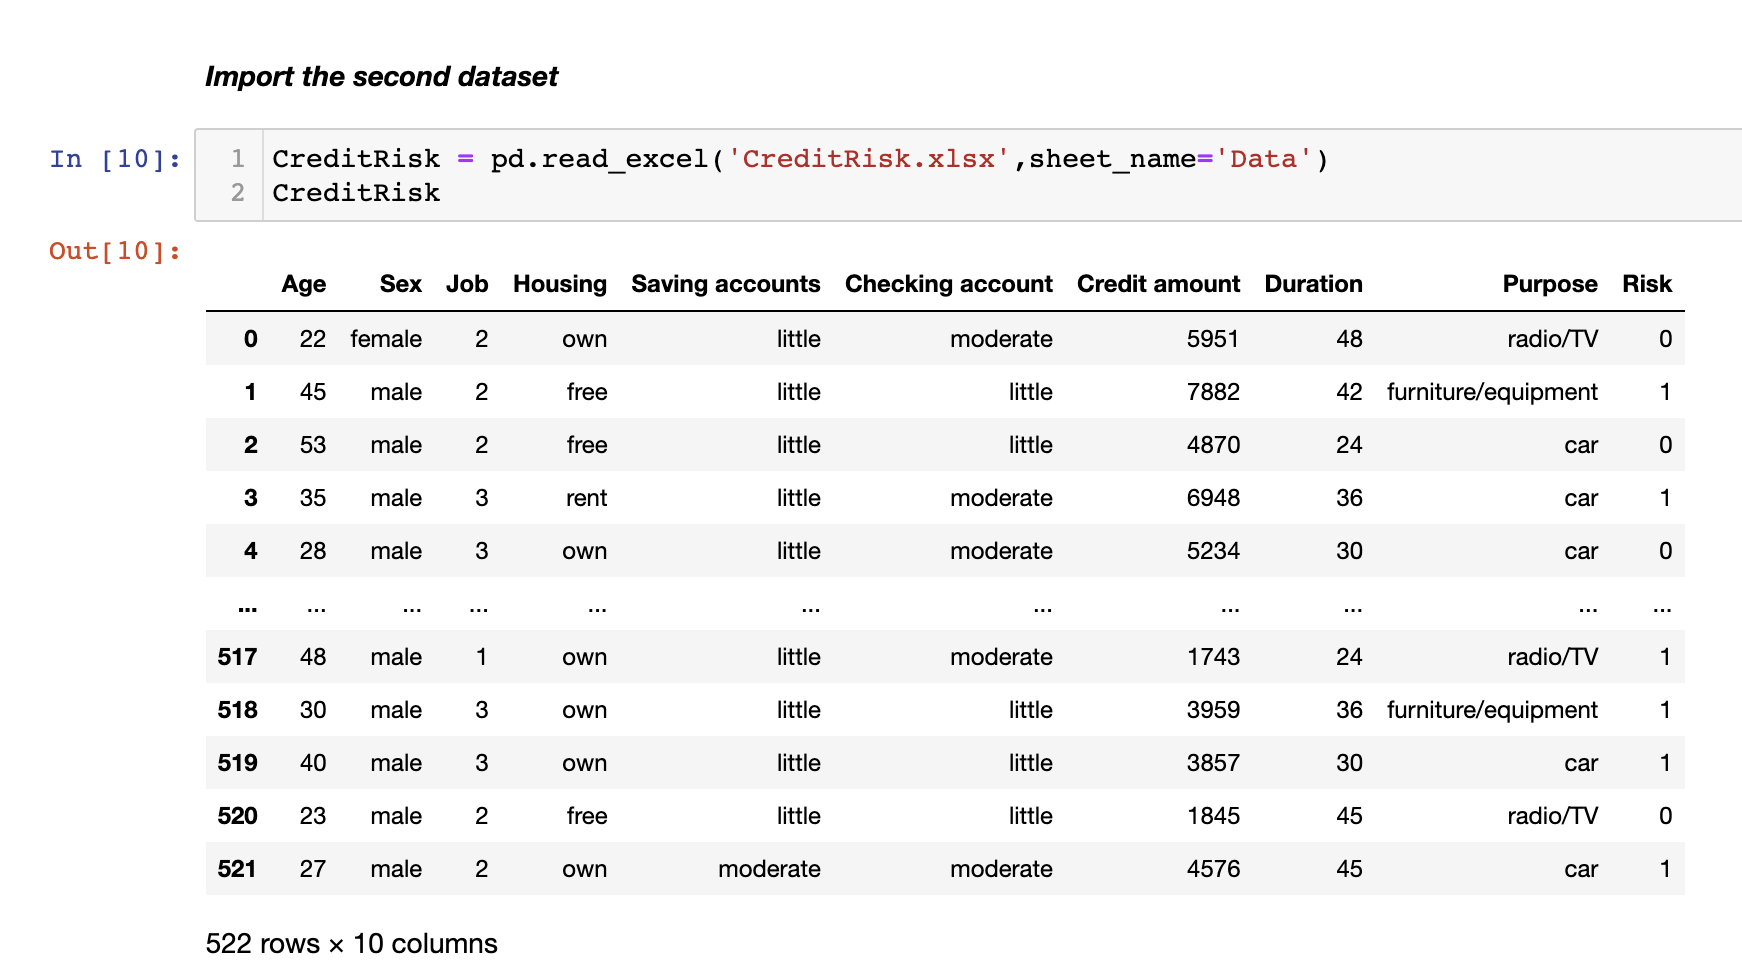Click the Purpose column header
This screenshot has height=968, width=1742.
[1549, 284]
